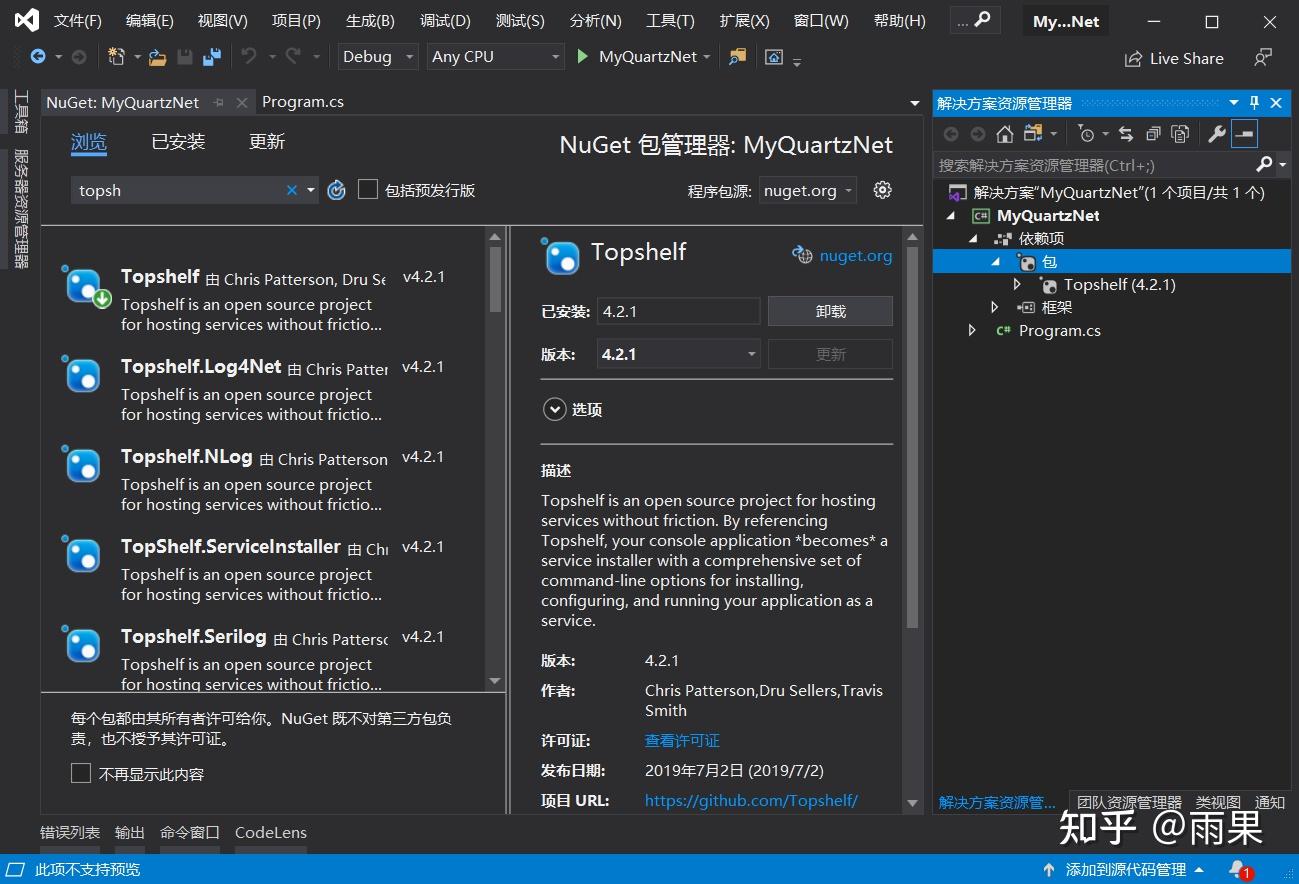This screenshot has height=884, width=1299.
Task: Click Show All Files icon in Solution Explorer
Action: pyautogui.click(x=1180, y=134)
